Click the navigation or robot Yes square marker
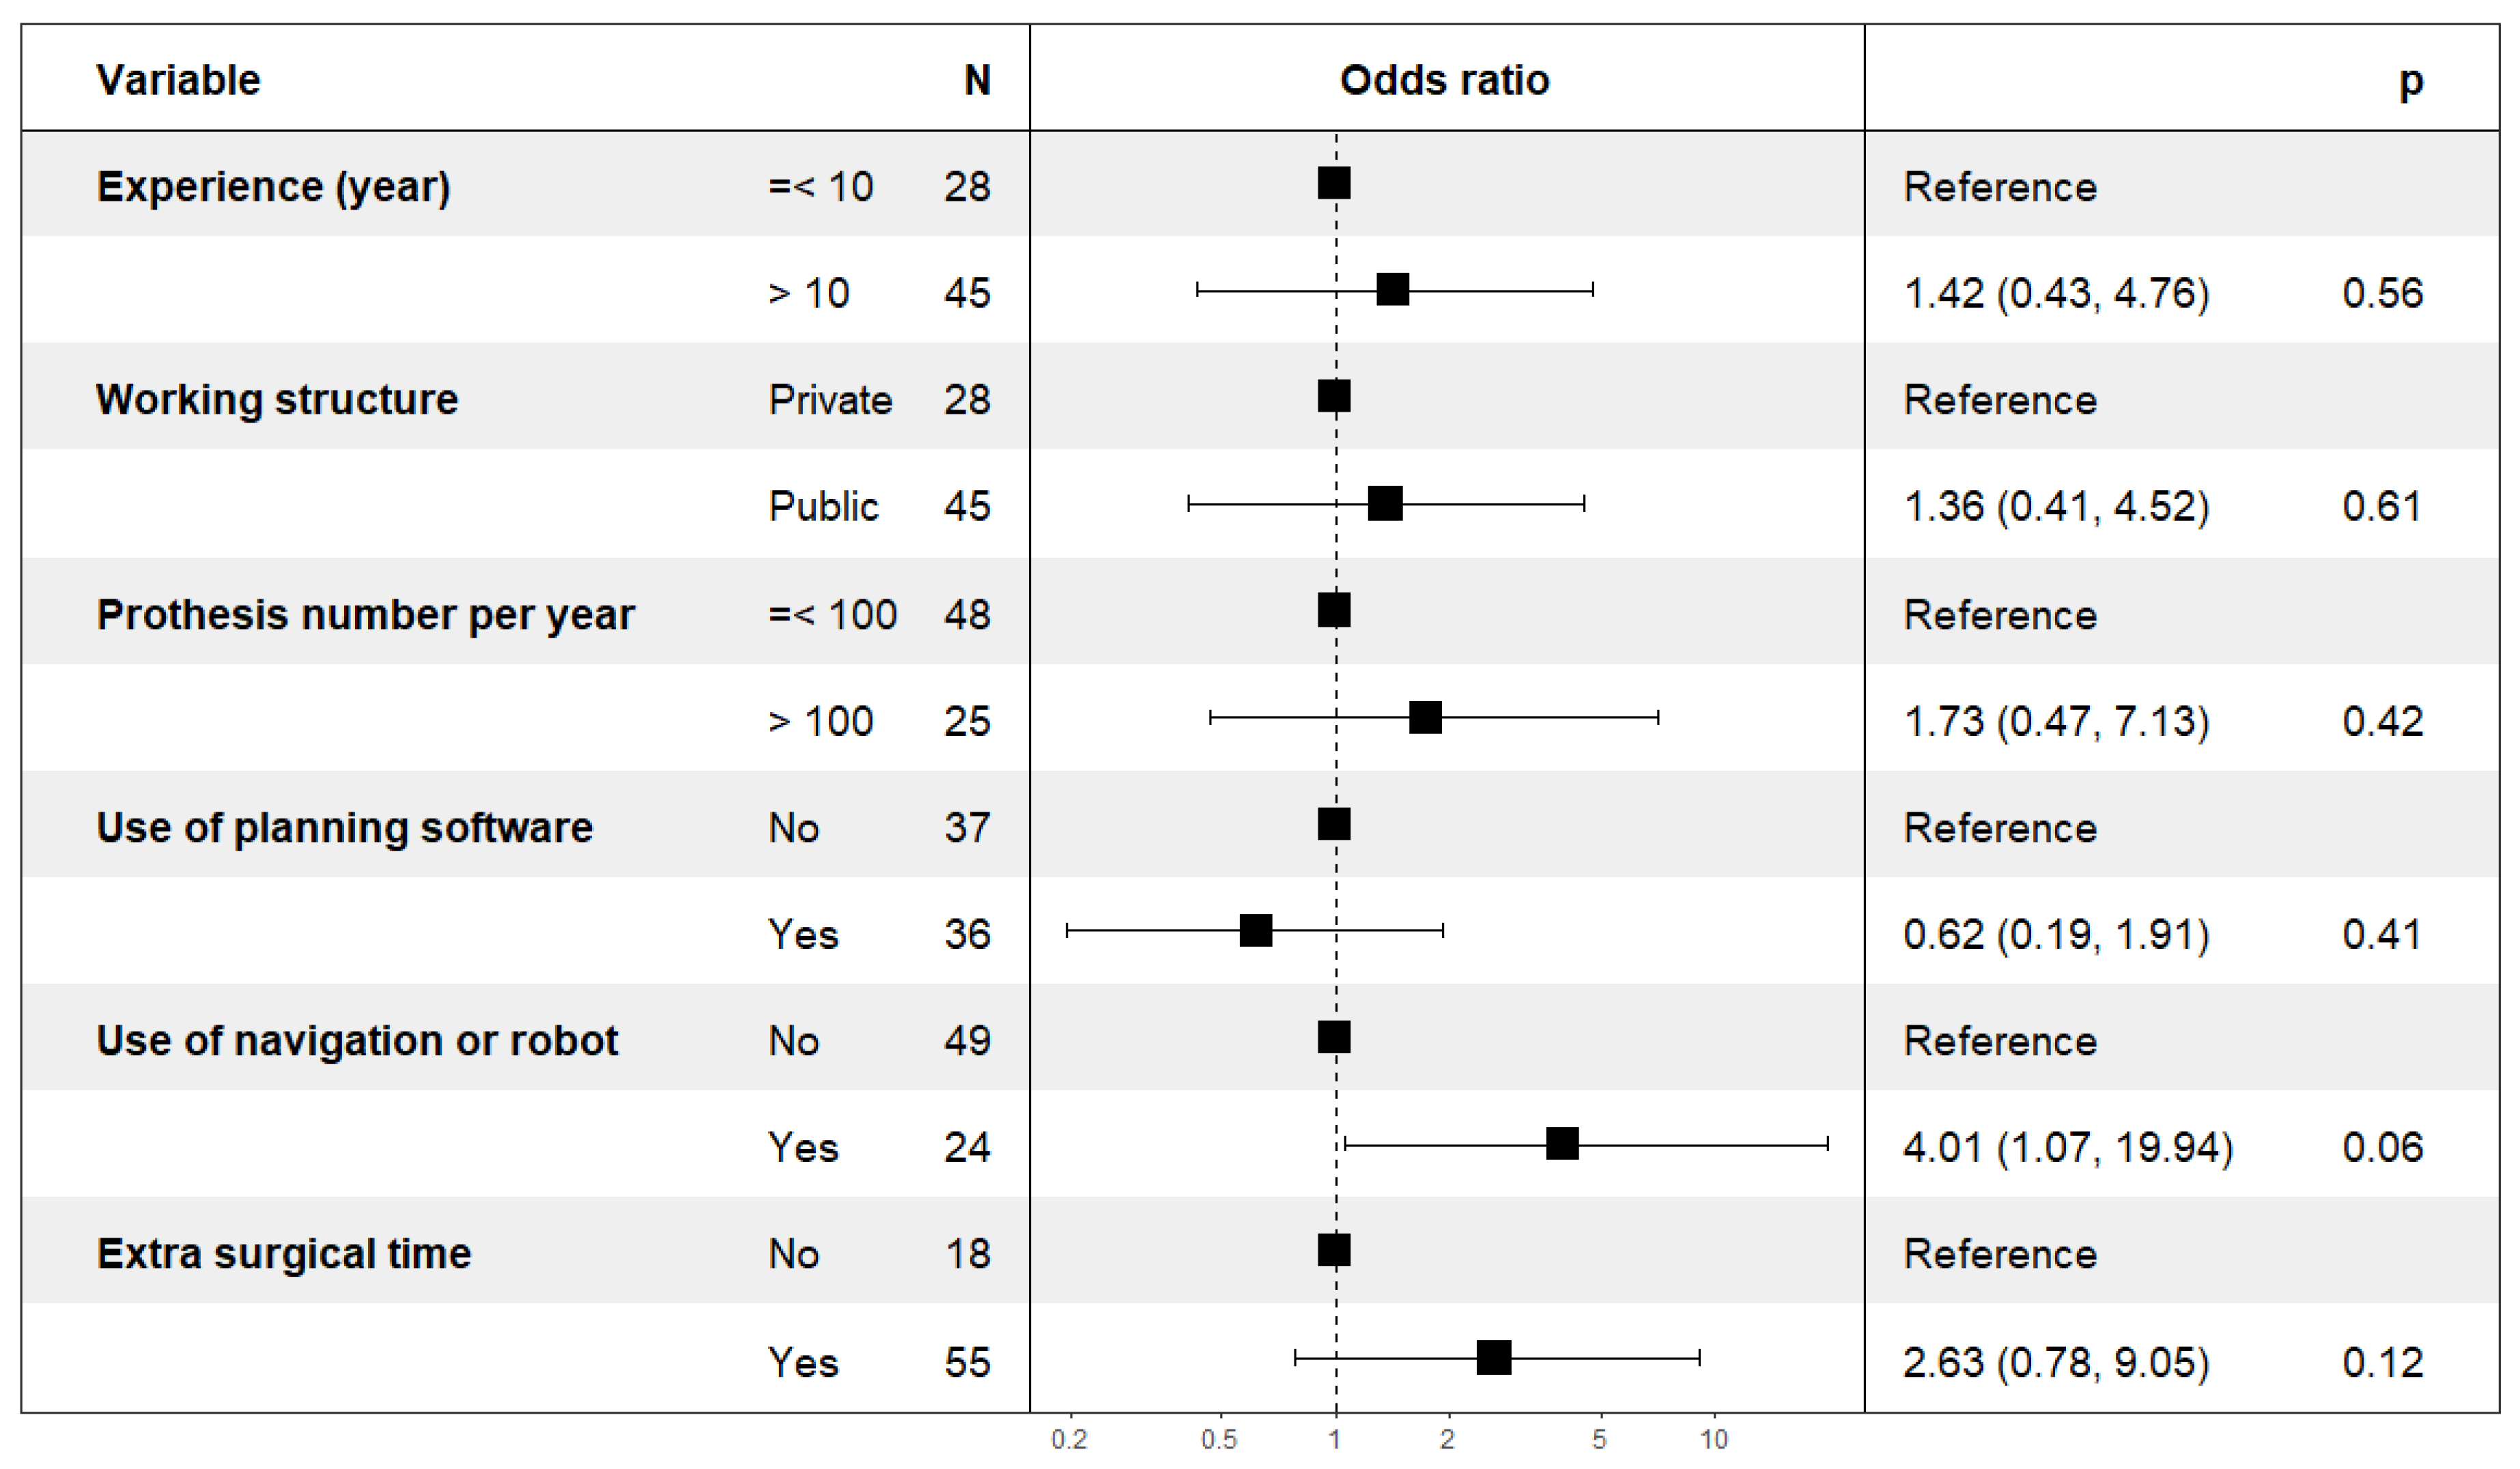Viewport: 2520px width, 1469px height. (1561, 1143)
